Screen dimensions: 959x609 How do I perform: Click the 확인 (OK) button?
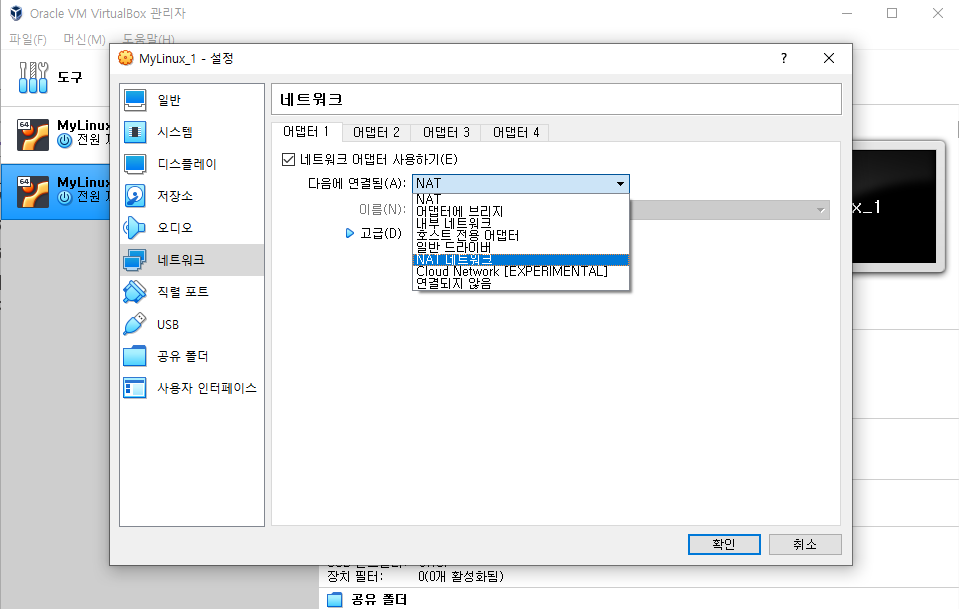723,545
